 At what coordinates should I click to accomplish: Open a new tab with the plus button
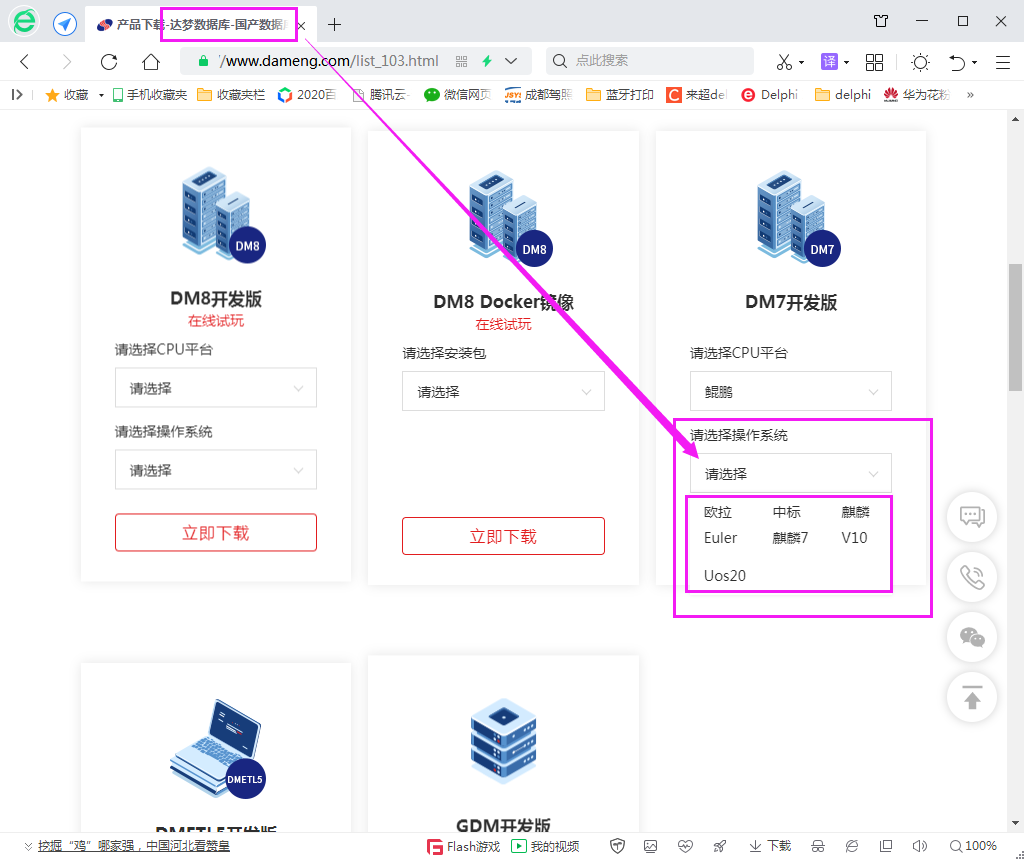[x=334, y=25]
